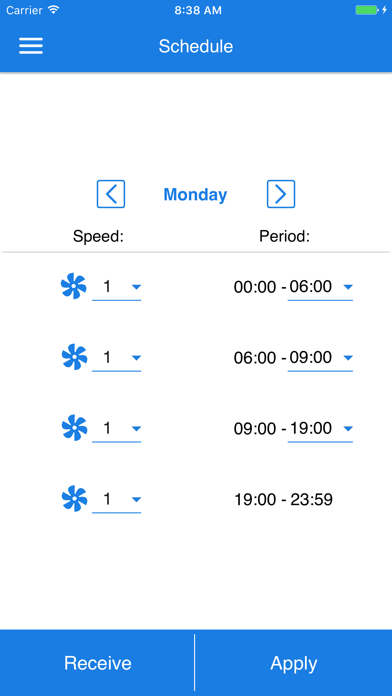392x696 pixels.
Task: Tap fan icon for 09:00 - 19:00 period
Action: [74, 428]
